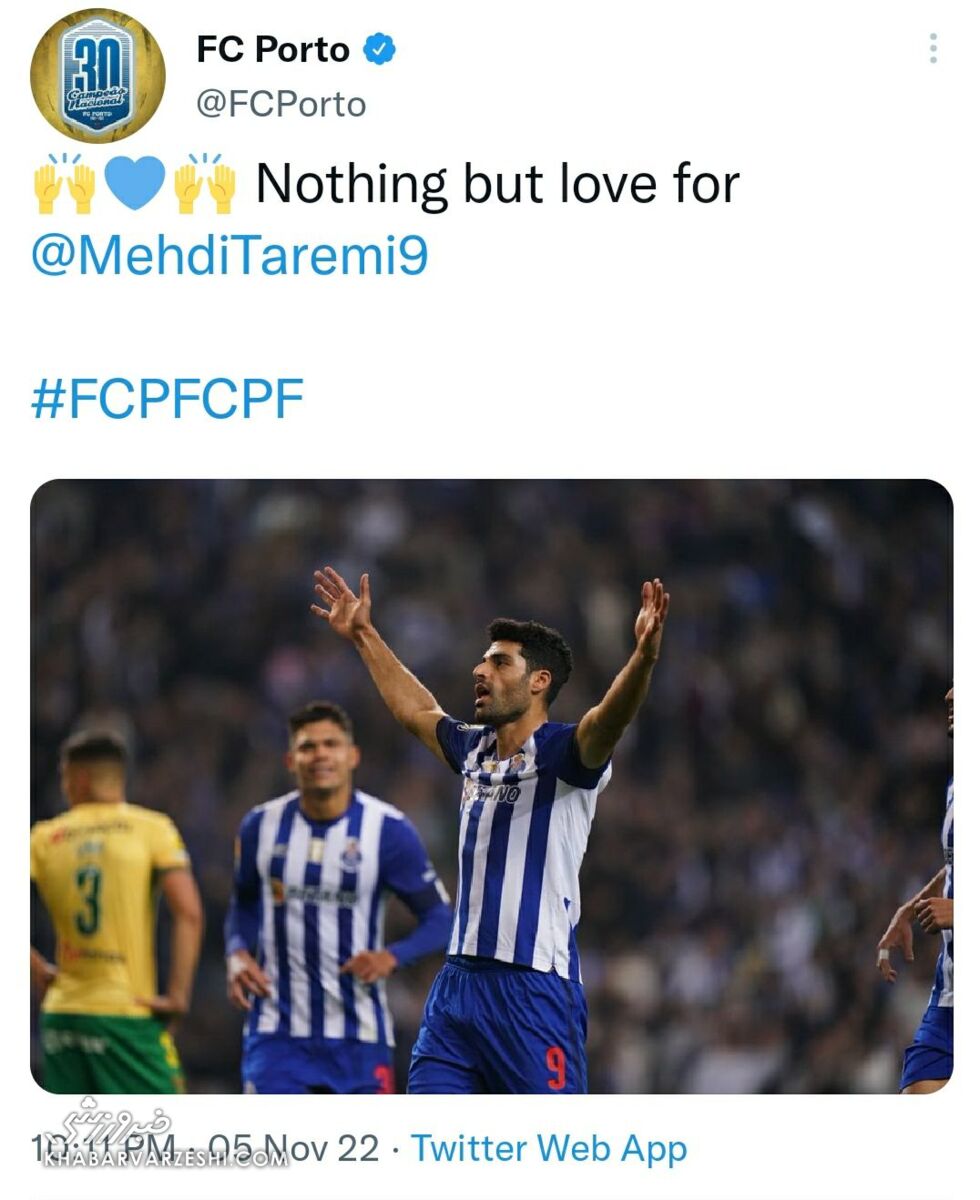This screenshot has width=980, height=1200.
Task: Click the red number 9 on the shorts
Action: tap(556, 1067)
